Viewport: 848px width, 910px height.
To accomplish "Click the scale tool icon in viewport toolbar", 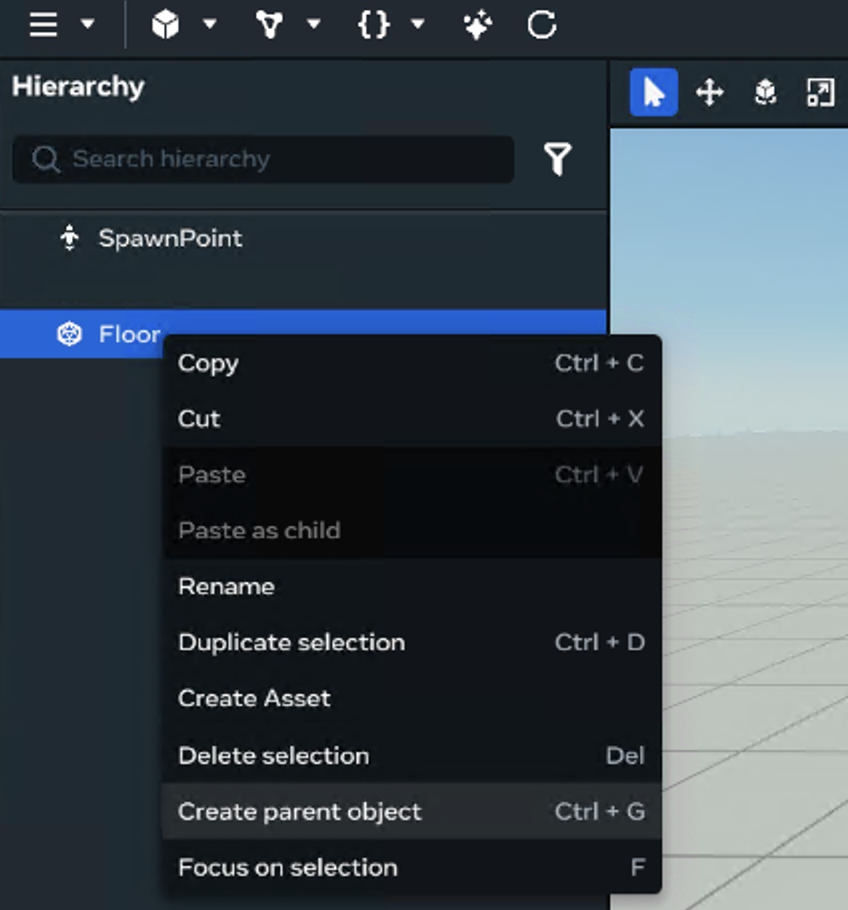I will coord(820,93).
